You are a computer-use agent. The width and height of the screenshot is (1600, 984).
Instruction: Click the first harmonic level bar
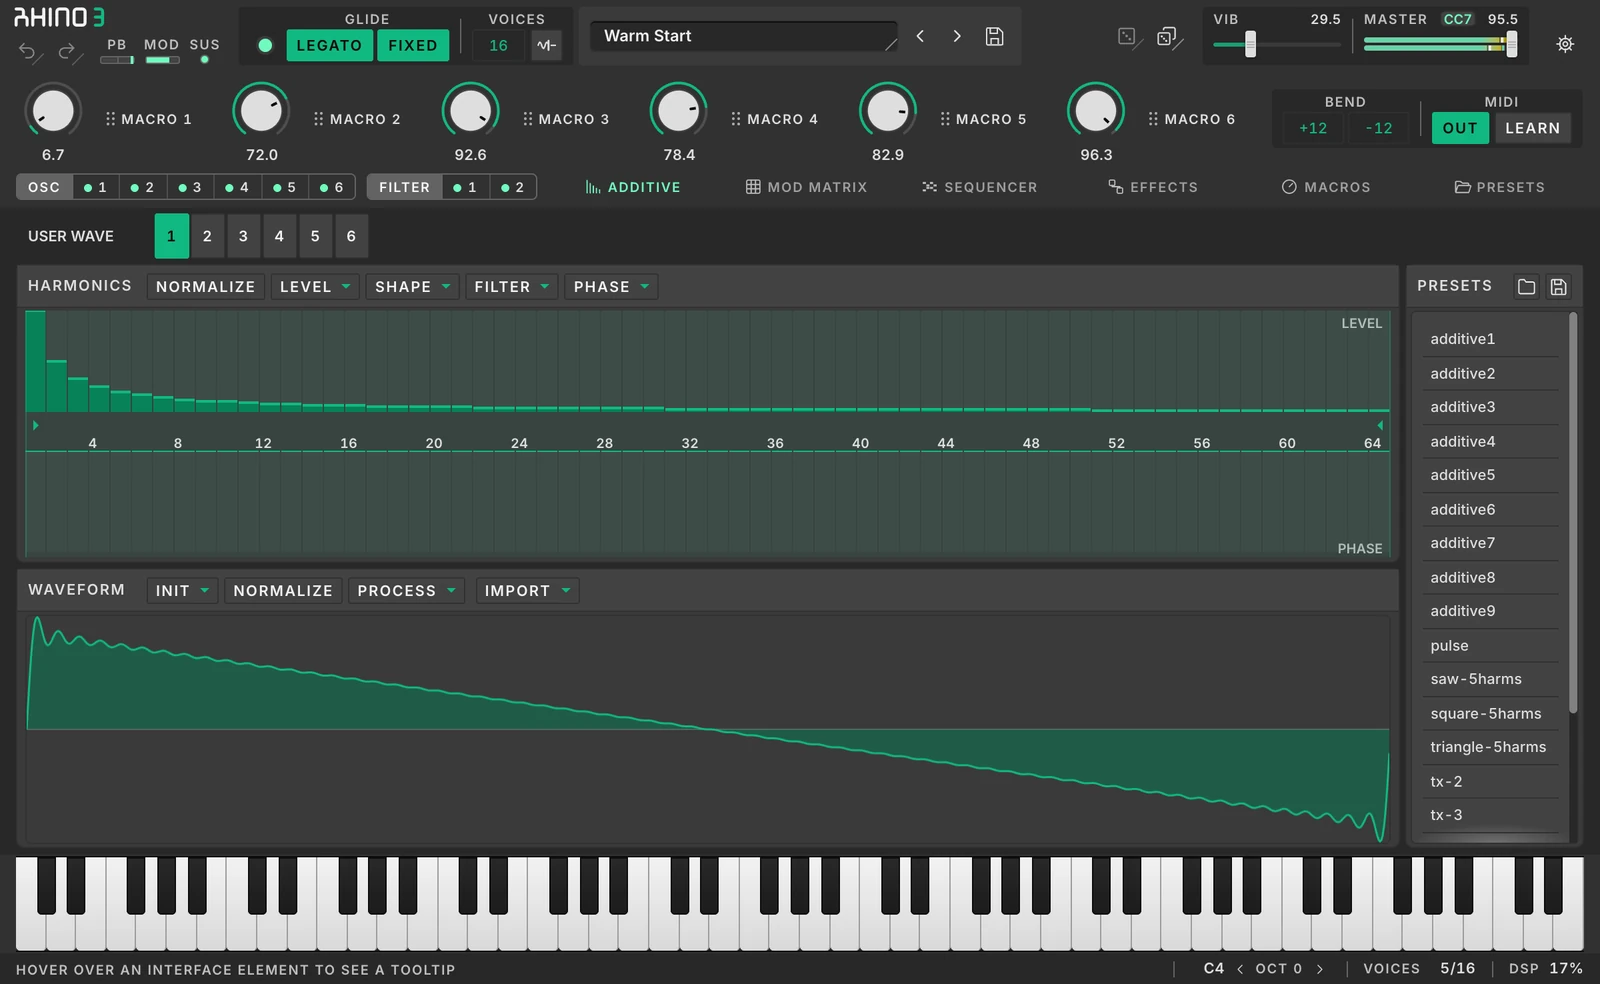[35, 361]
